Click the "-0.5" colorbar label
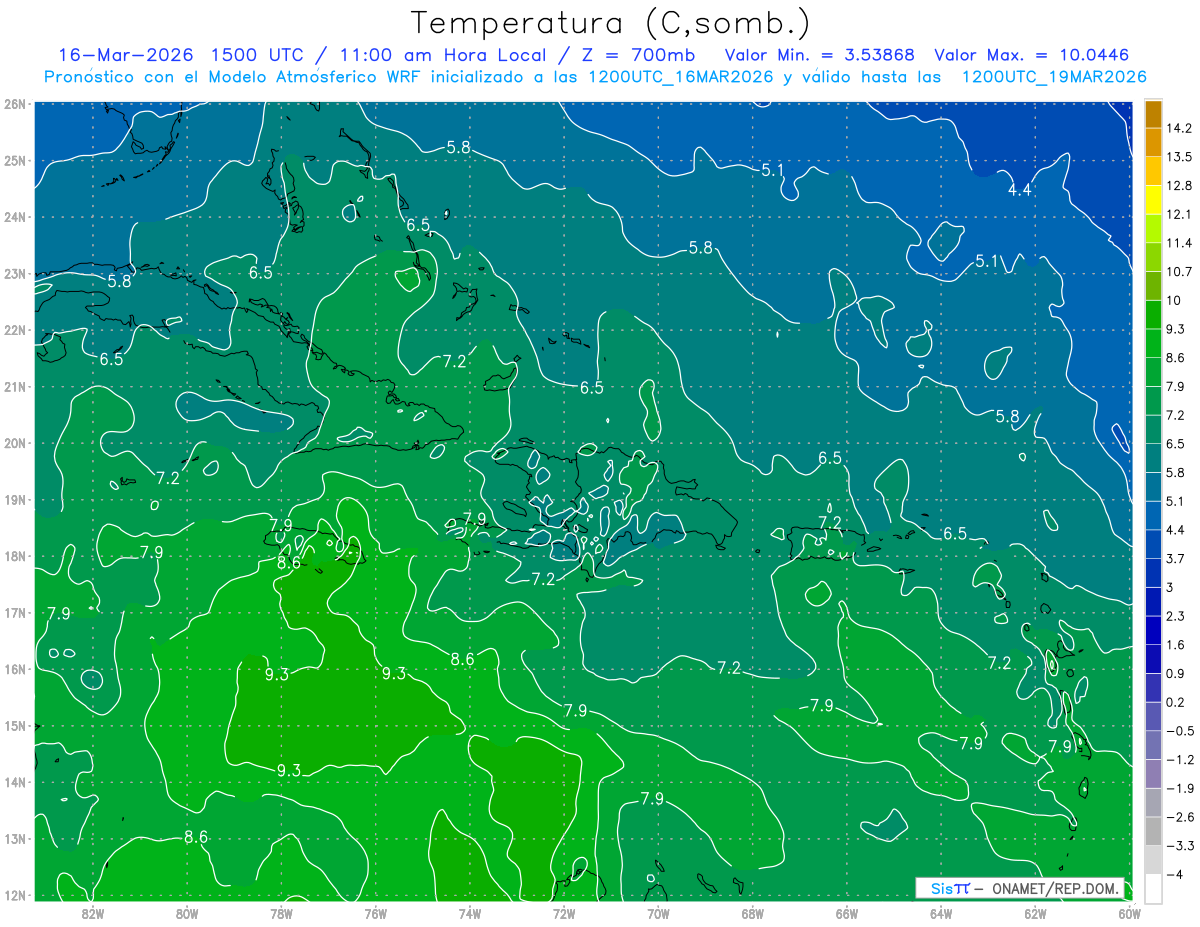The image size is (1200, 927). (1179, 731)
